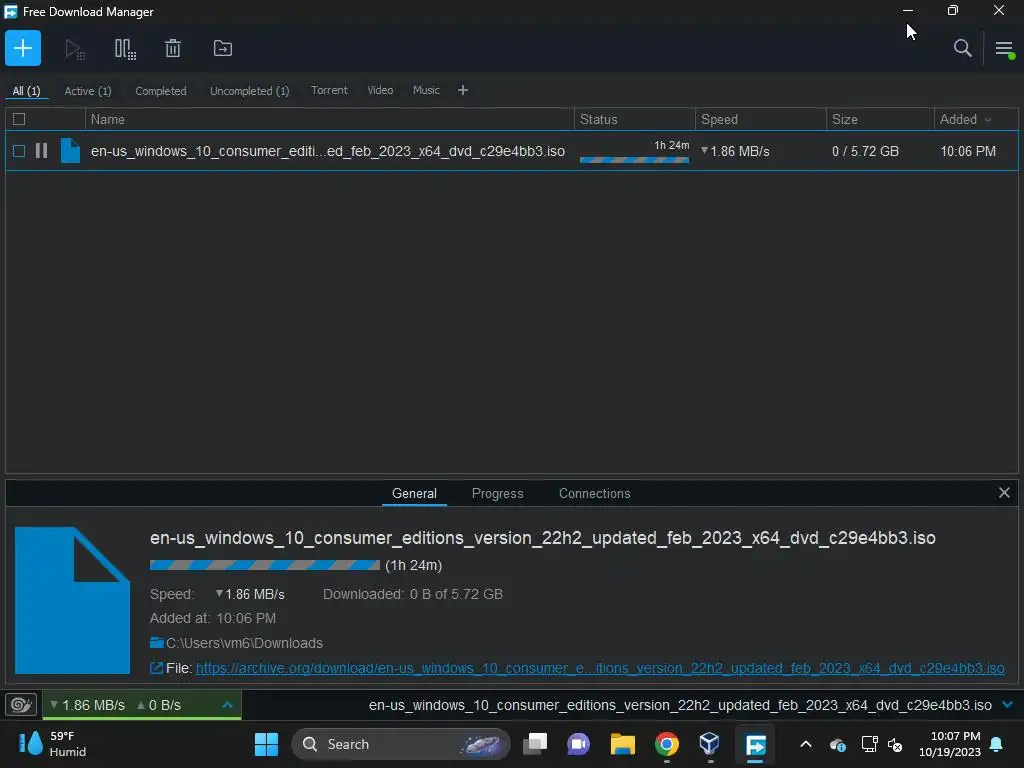Tick the select all downloads checkbox

coord(19,120)
